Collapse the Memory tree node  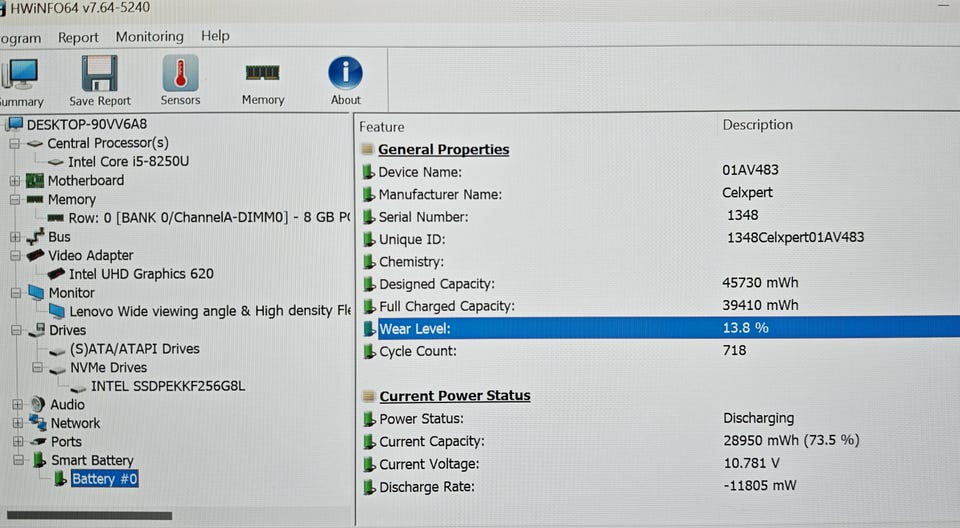[15, 200]
